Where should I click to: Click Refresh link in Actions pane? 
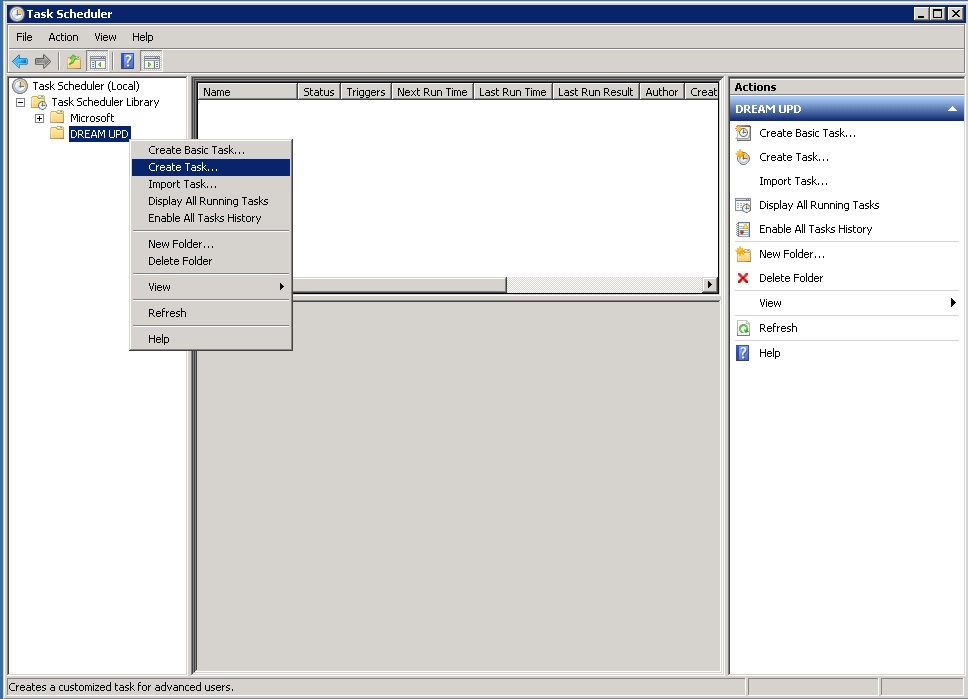(x=778, y=328)
